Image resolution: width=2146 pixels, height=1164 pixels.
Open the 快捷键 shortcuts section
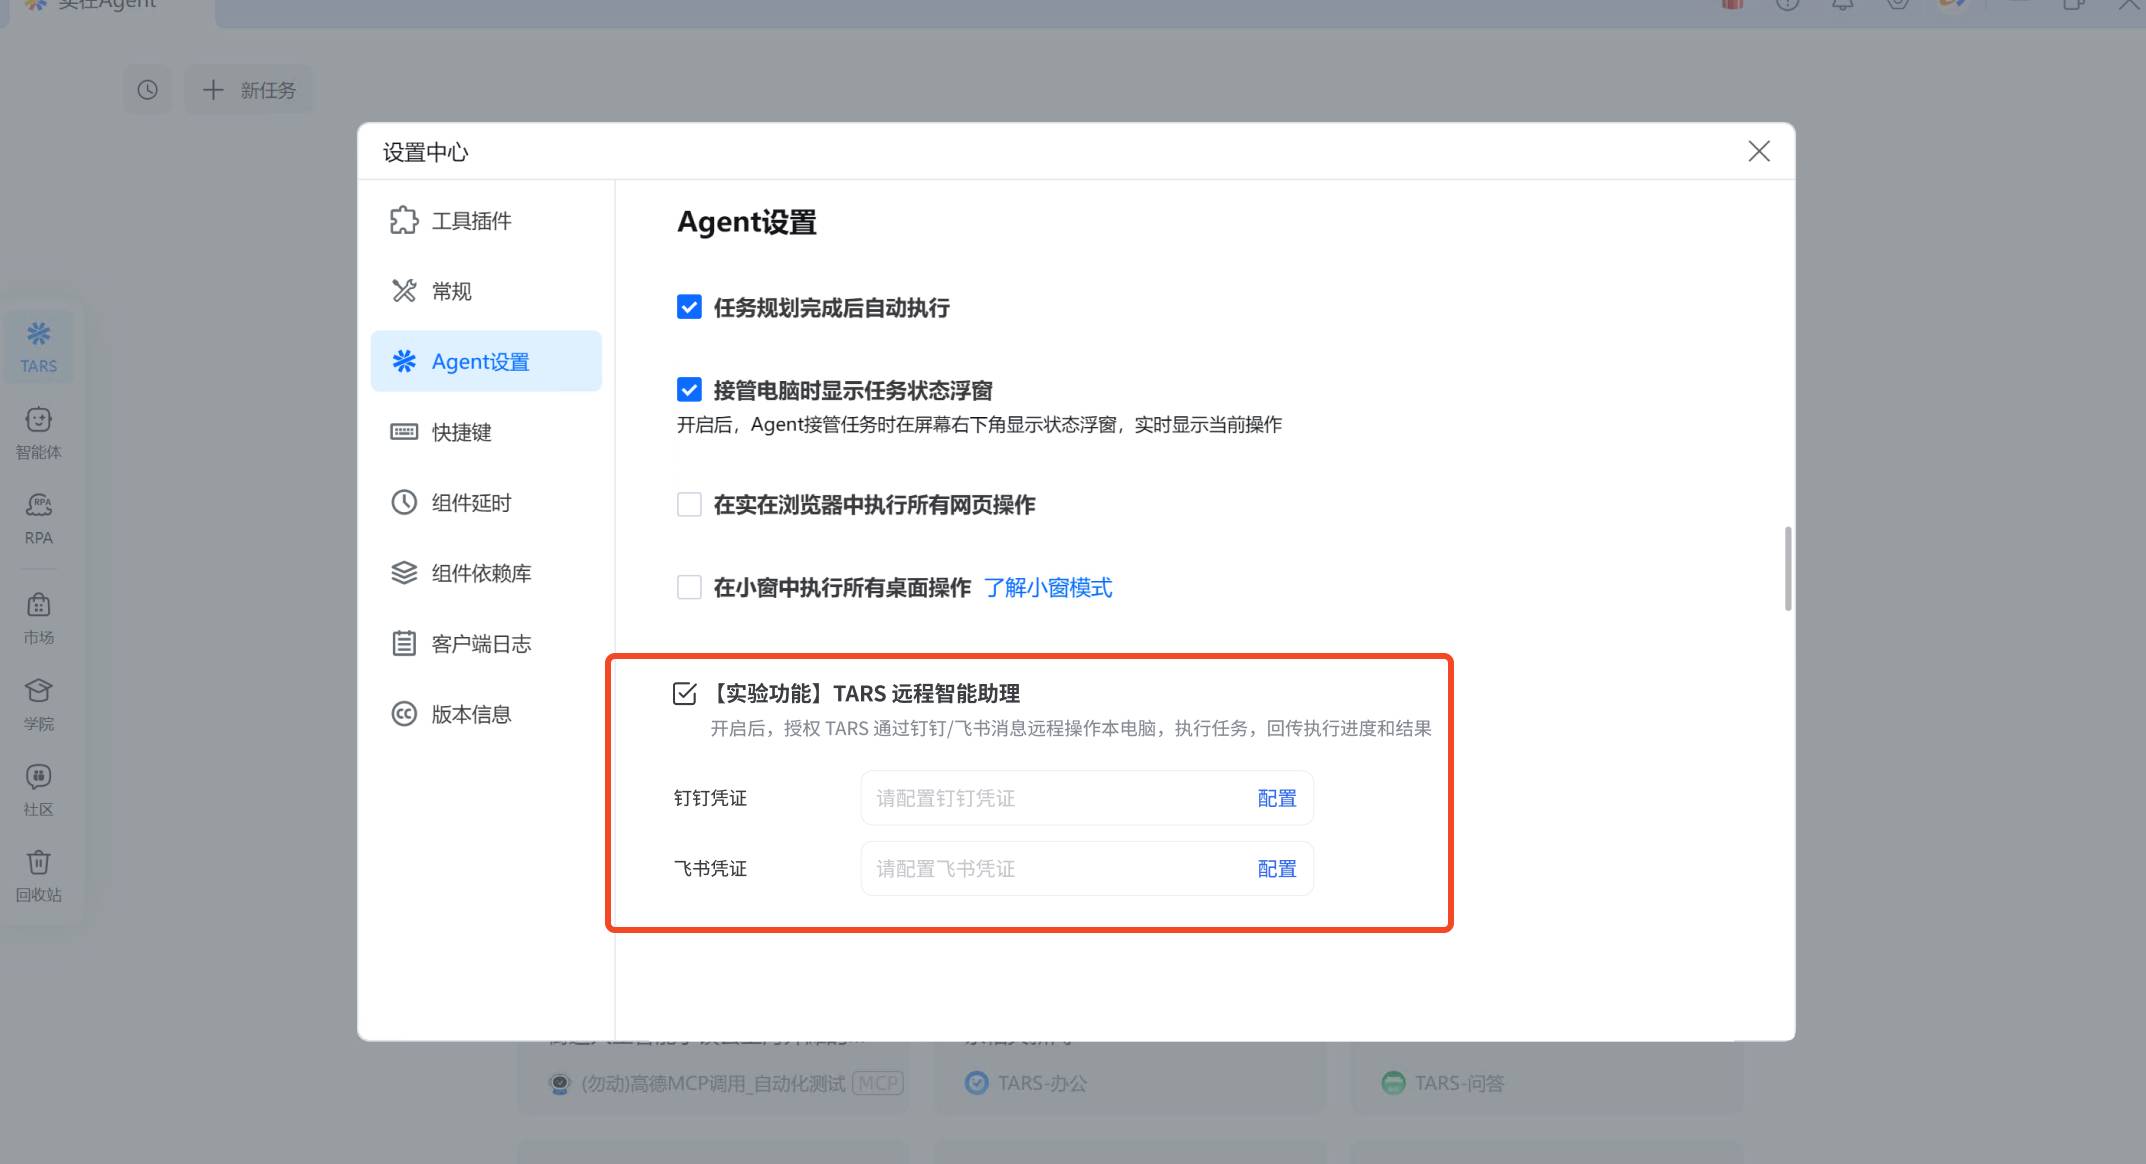[460, 432]
